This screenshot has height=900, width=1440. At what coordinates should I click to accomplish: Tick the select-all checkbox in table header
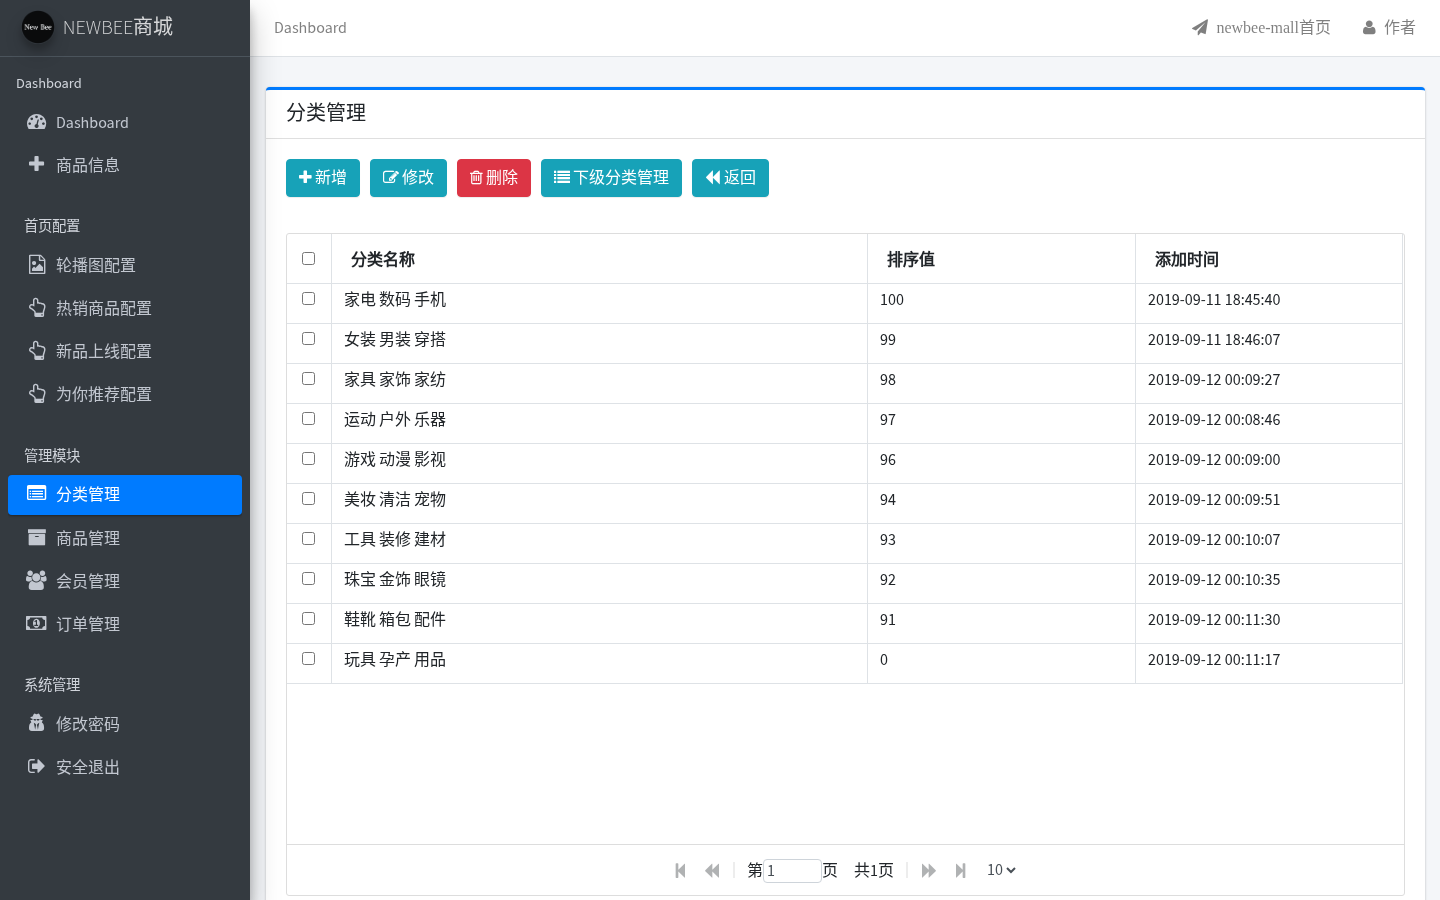pyautogui.click(x=308, y=258)
